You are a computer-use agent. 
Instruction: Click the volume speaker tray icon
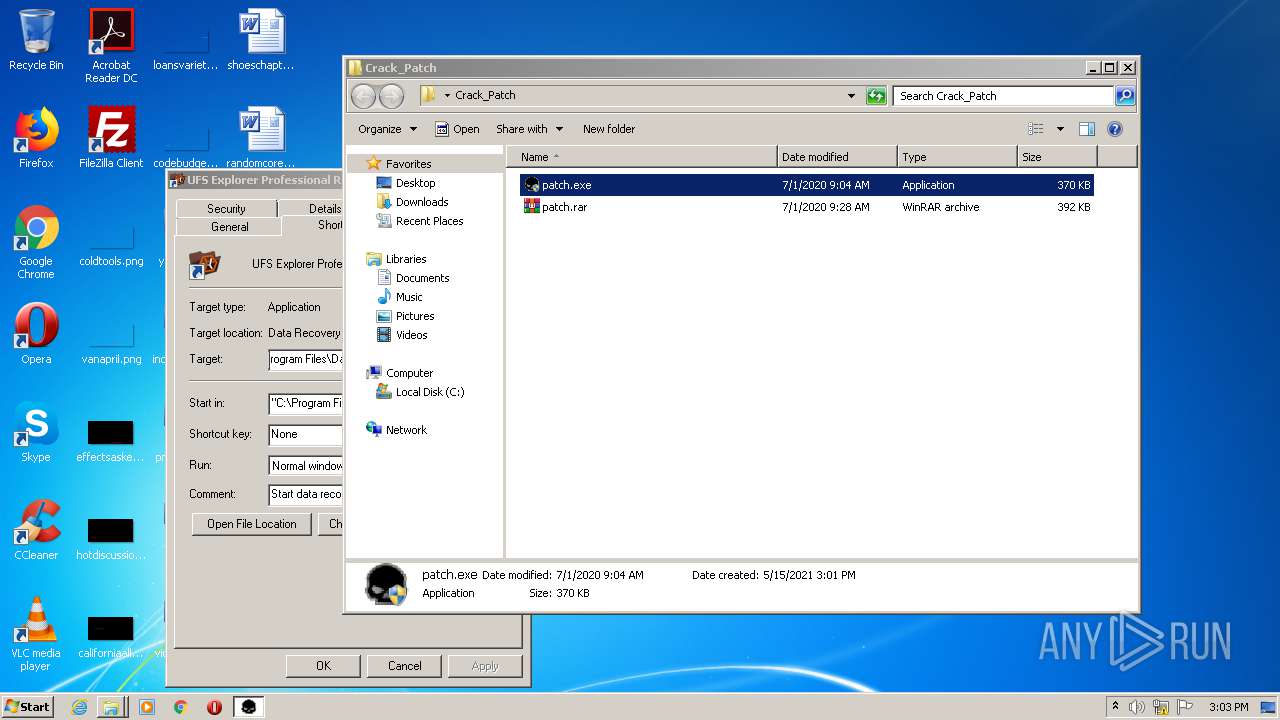(x=1136, y=707)
